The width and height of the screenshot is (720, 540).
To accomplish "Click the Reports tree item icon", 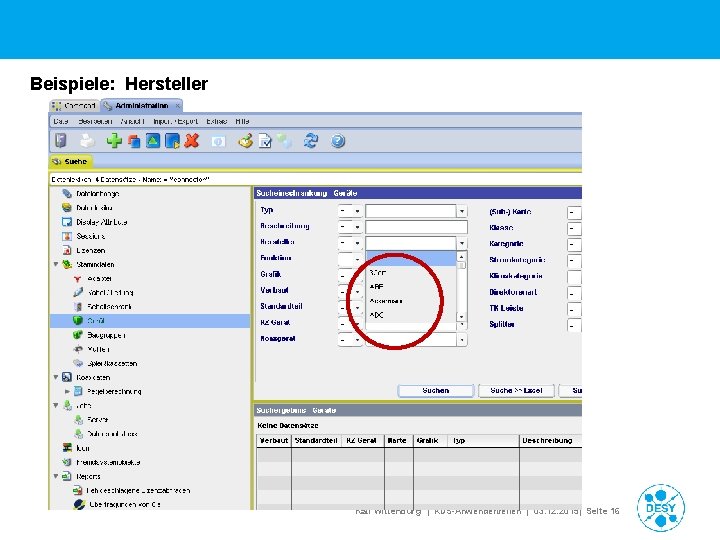I will pyautogui.click(x=67, y=476).
